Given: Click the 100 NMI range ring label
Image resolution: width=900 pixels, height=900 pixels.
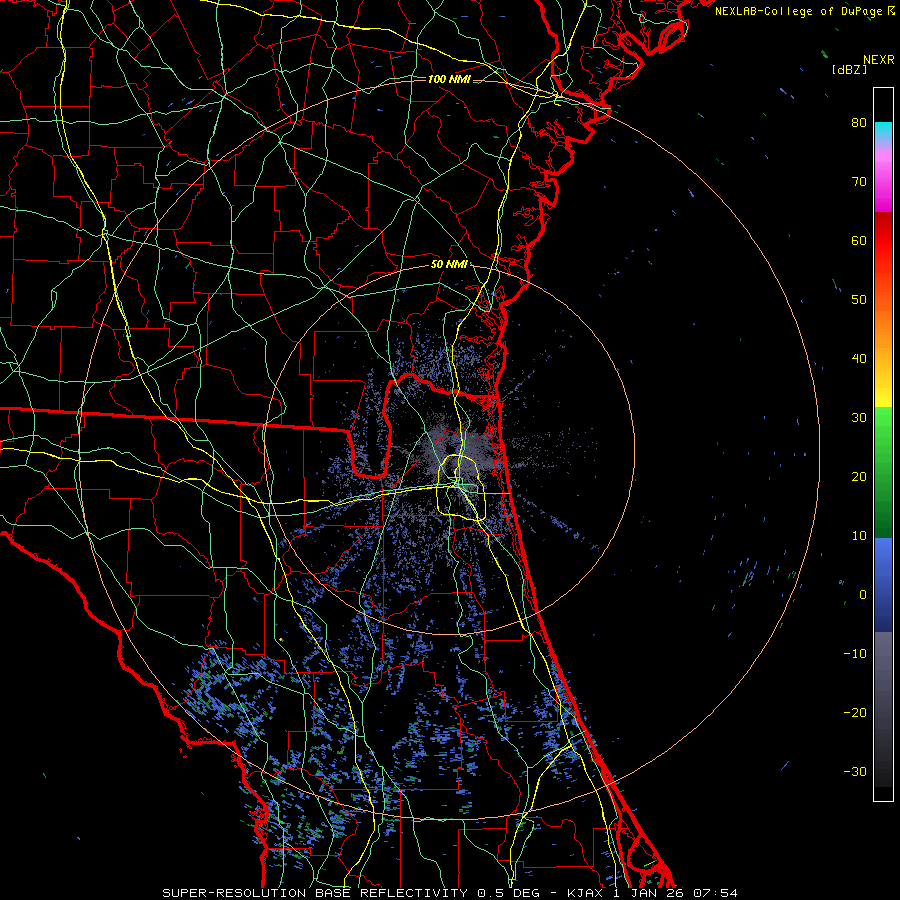Looking at the screenshot, I should point(449,79).
